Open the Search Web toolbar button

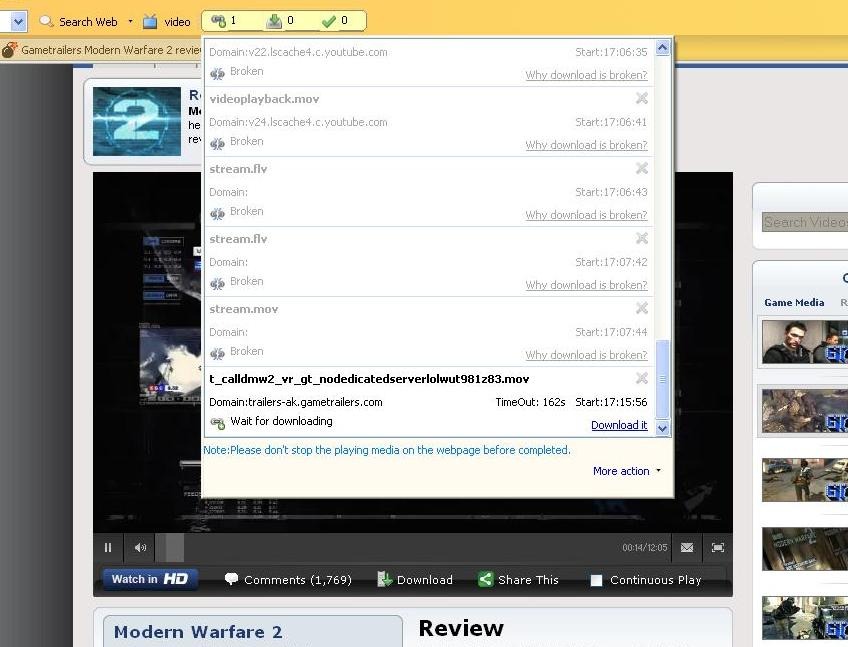(79, 22)
